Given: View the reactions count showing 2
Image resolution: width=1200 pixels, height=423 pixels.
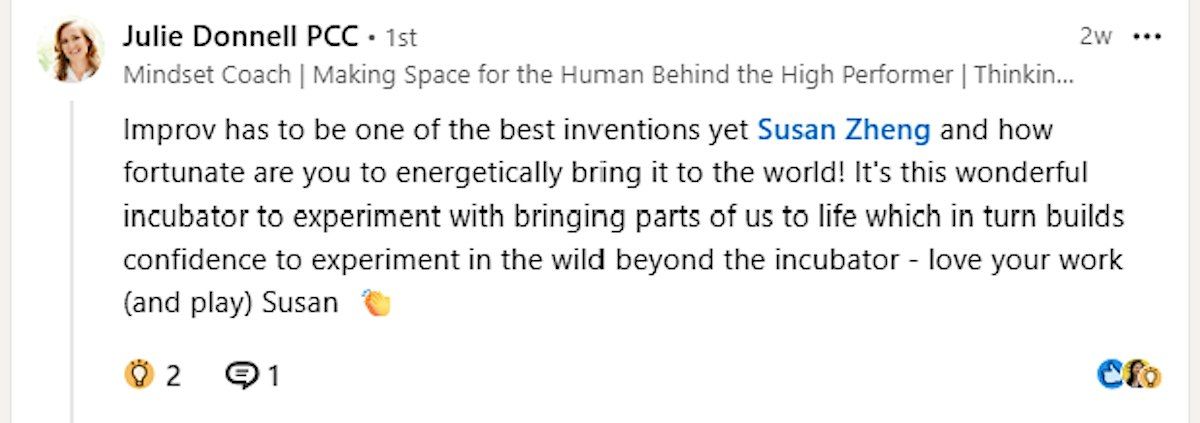Looking at the screenshot, I should [174, 376].
